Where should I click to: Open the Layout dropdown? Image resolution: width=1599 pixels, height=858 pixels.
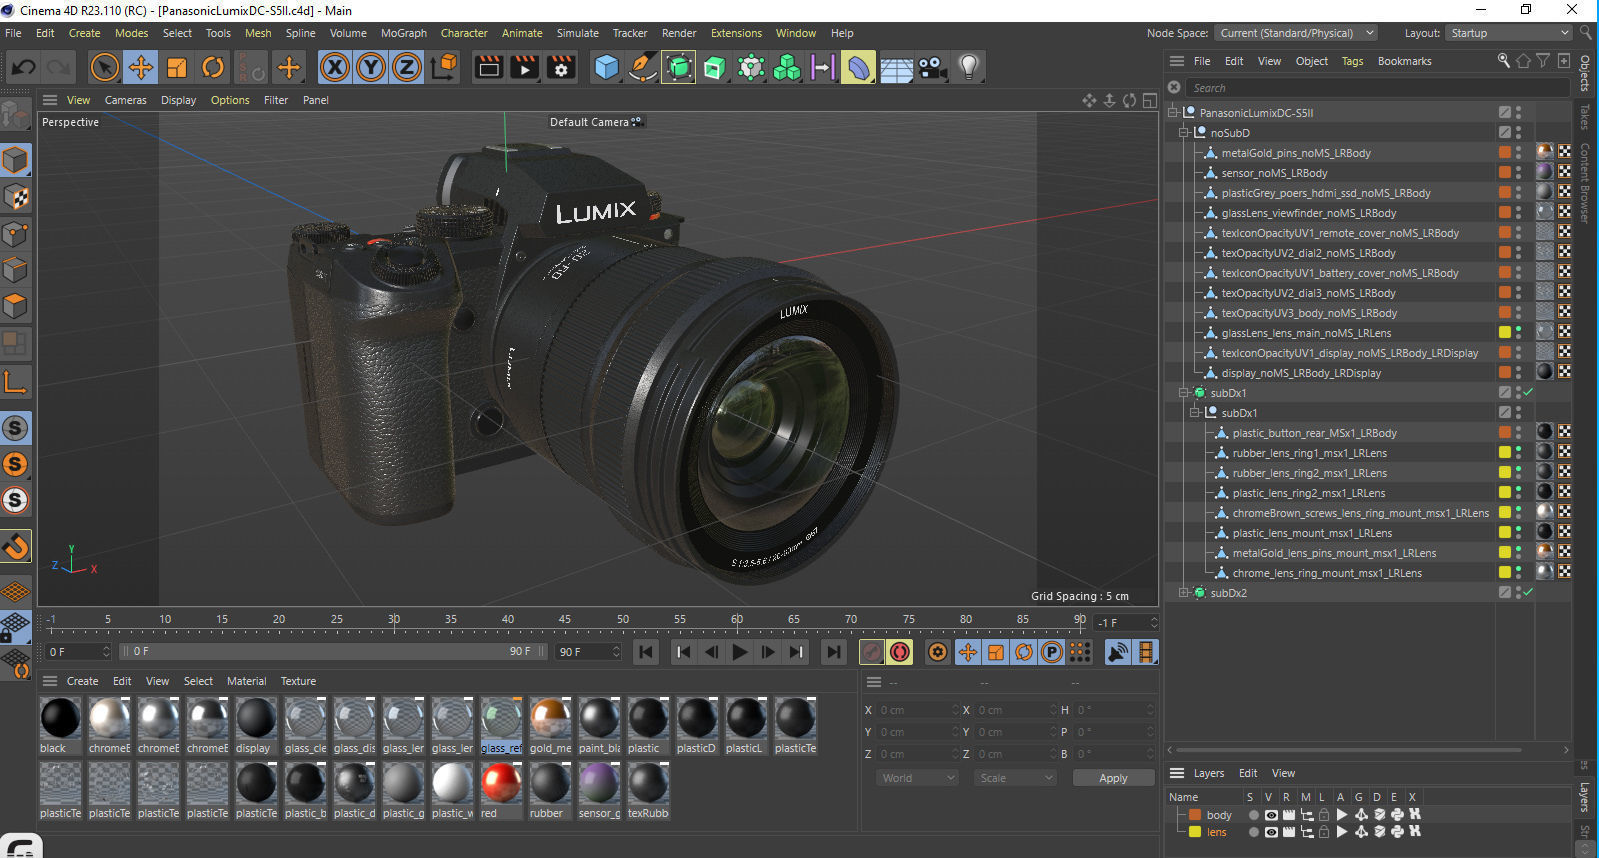click(1510, 33)
